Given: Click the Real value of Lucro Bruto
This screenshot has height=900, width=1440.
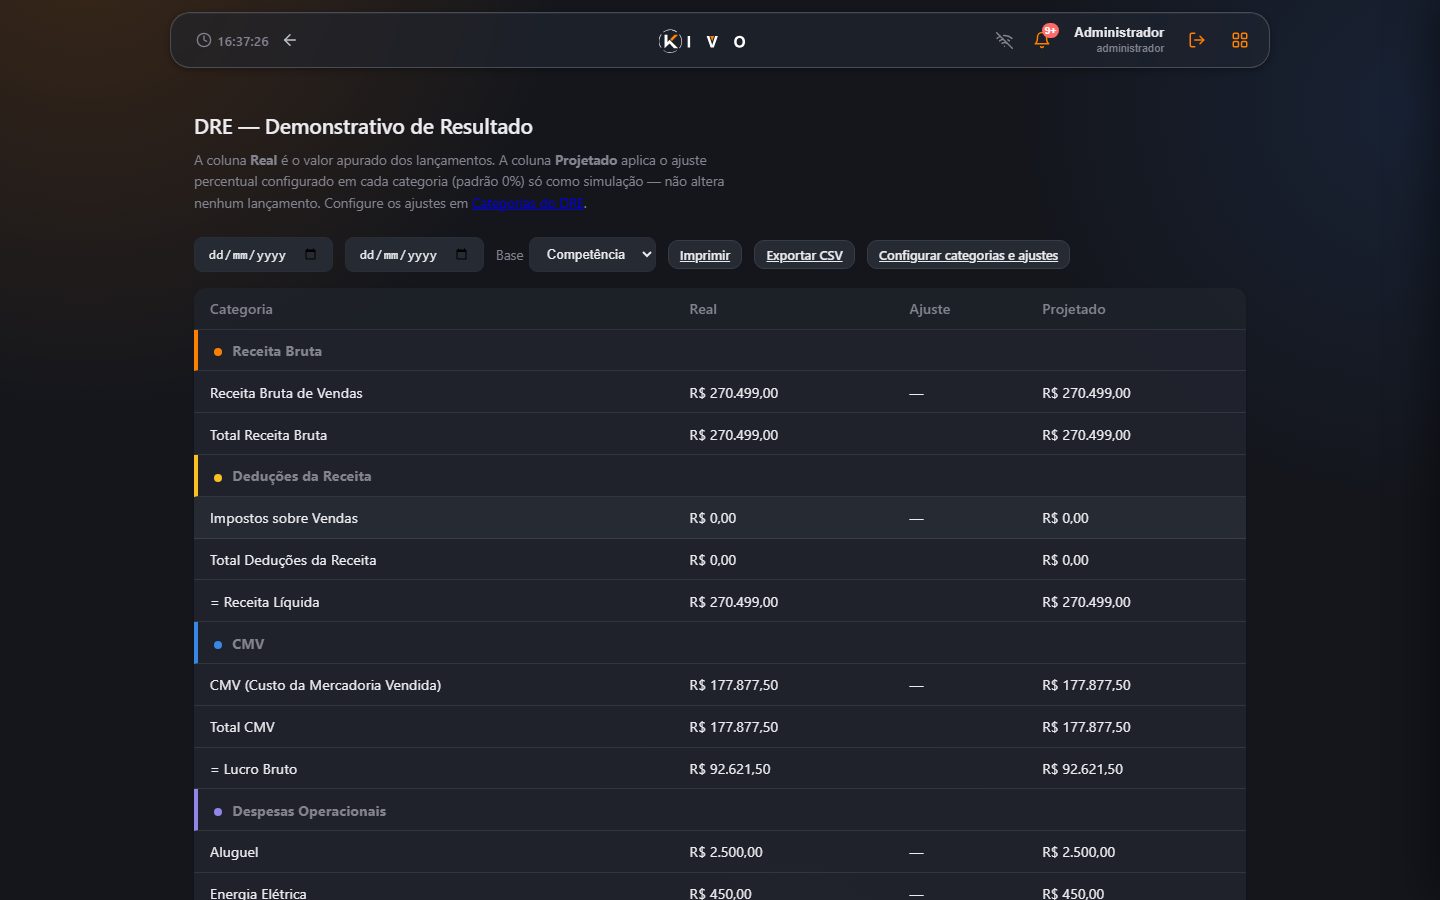Looking at the screenshot, I should pyautogui.click(x=730, y=769).
